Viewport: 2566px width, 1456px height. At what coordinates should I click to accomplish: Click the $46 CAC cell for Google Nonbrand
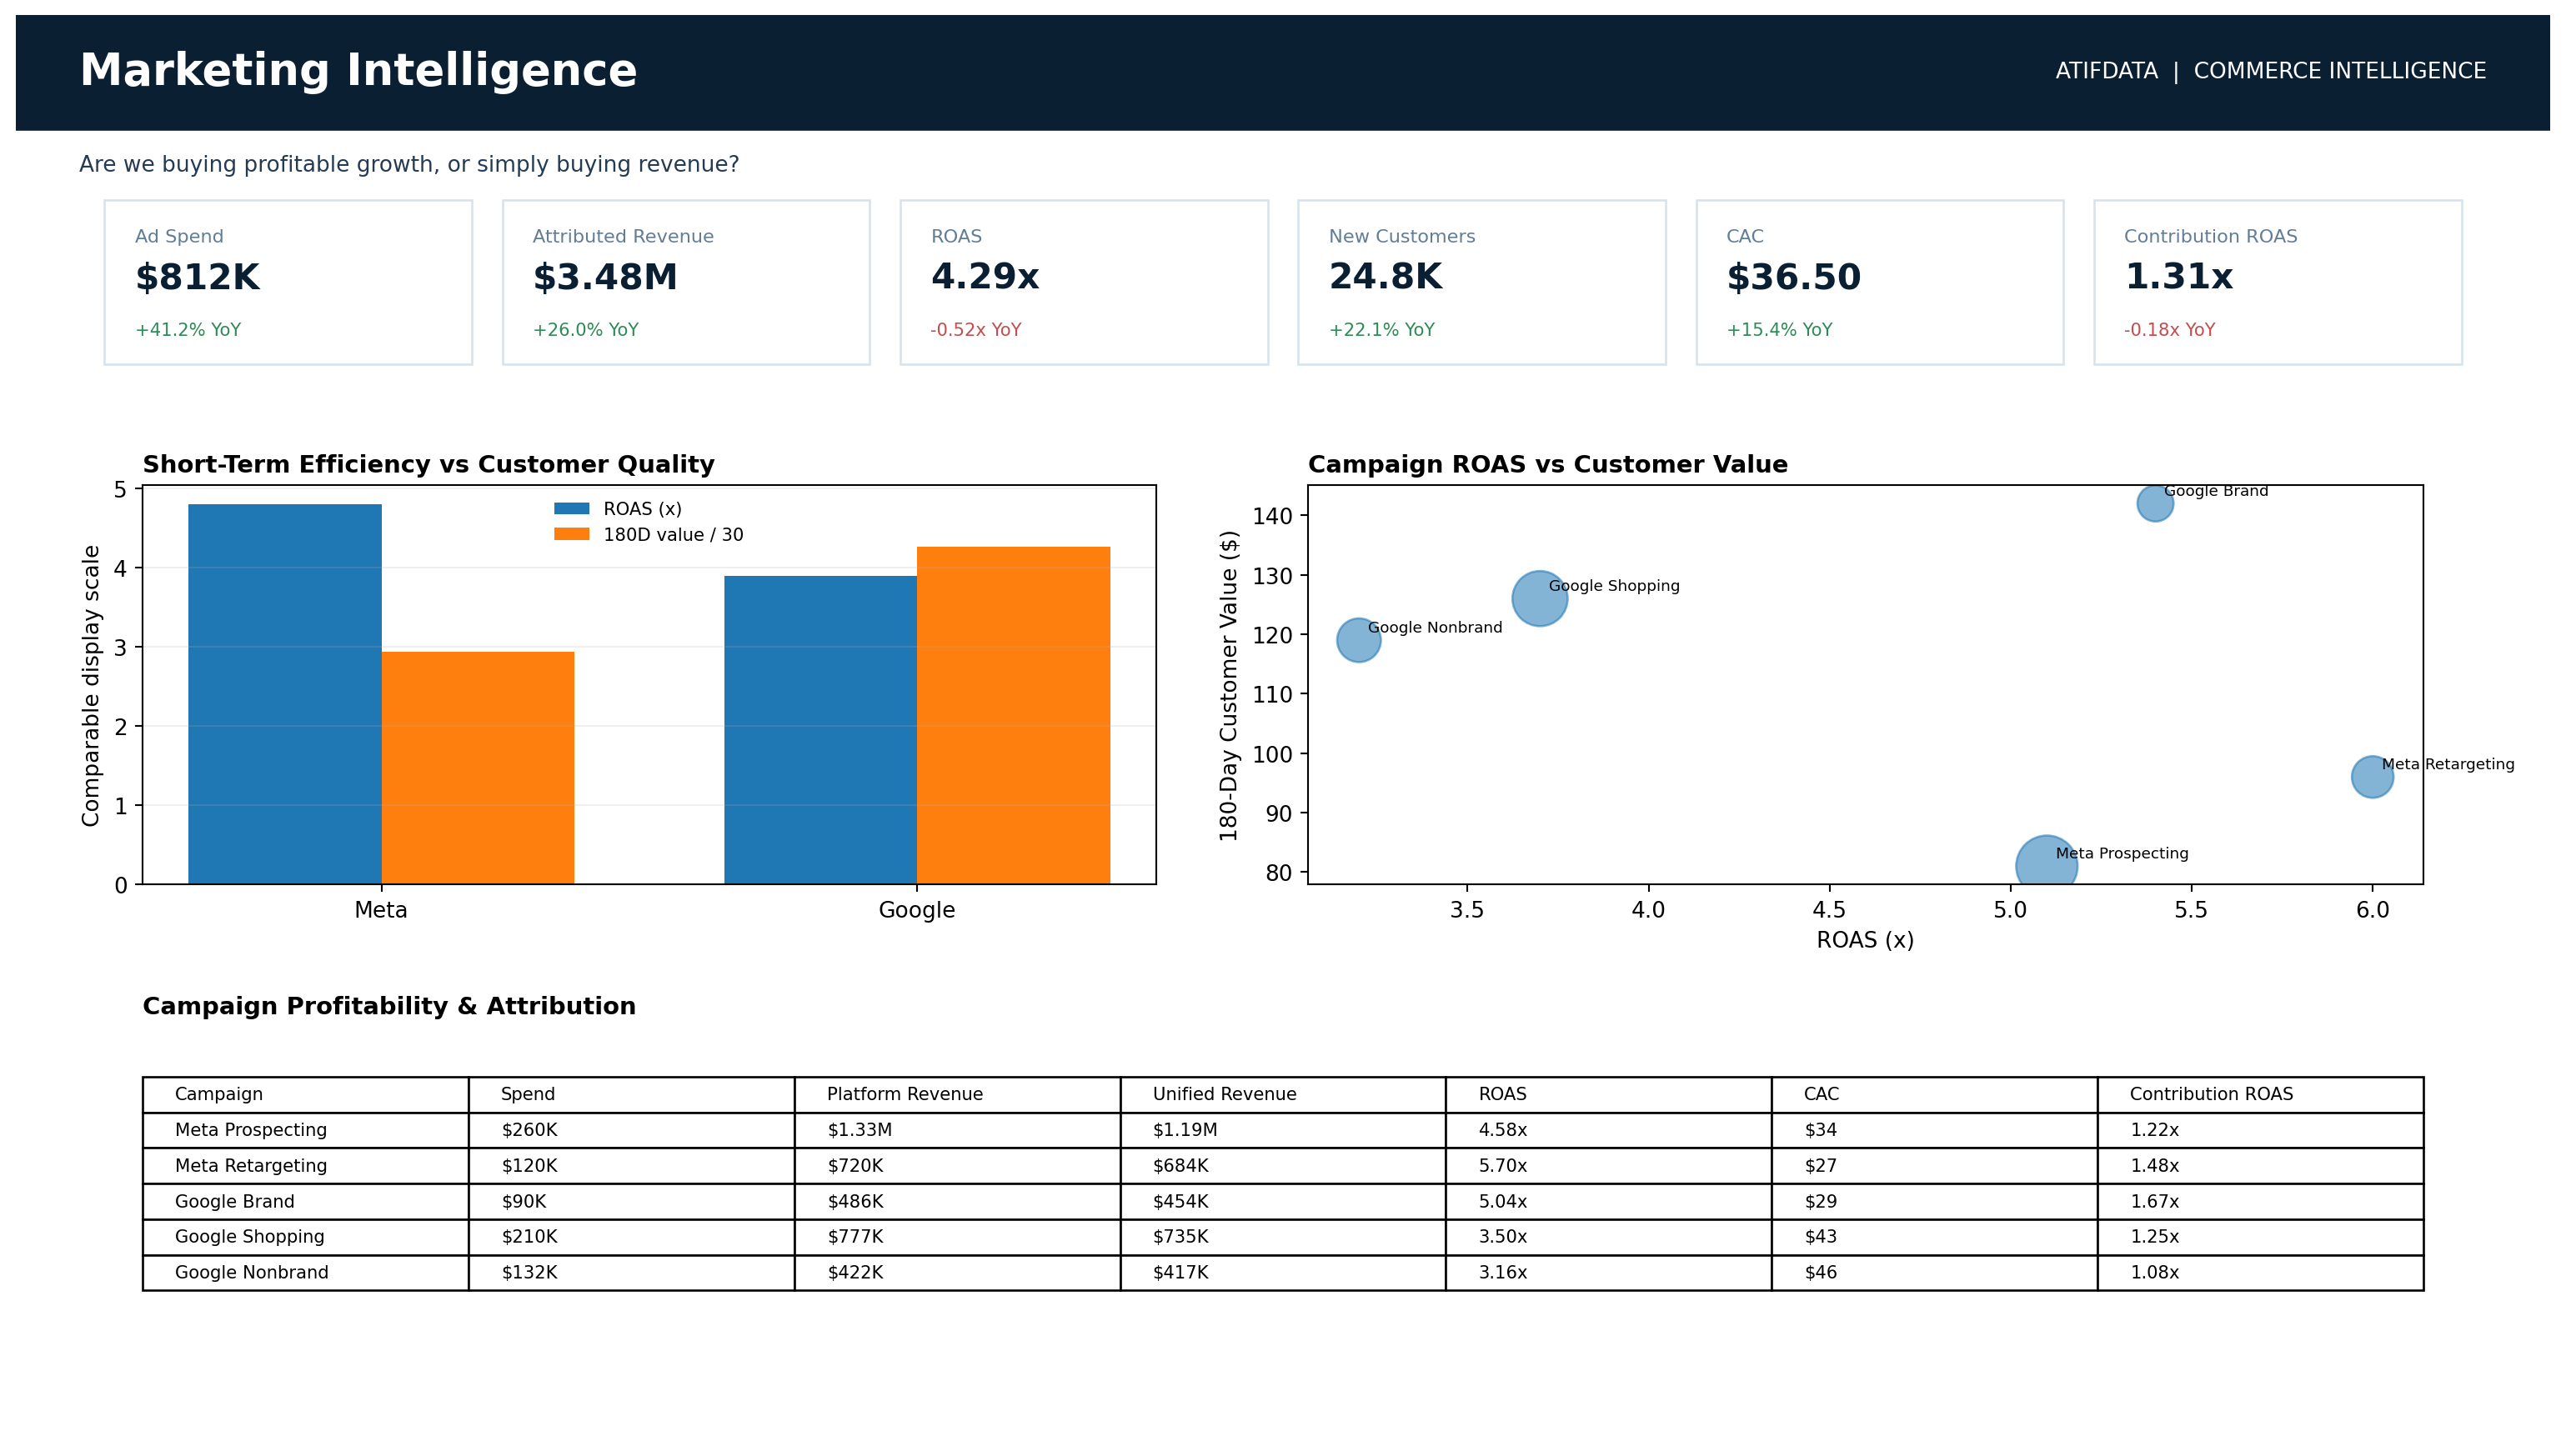(1935, 1273)
